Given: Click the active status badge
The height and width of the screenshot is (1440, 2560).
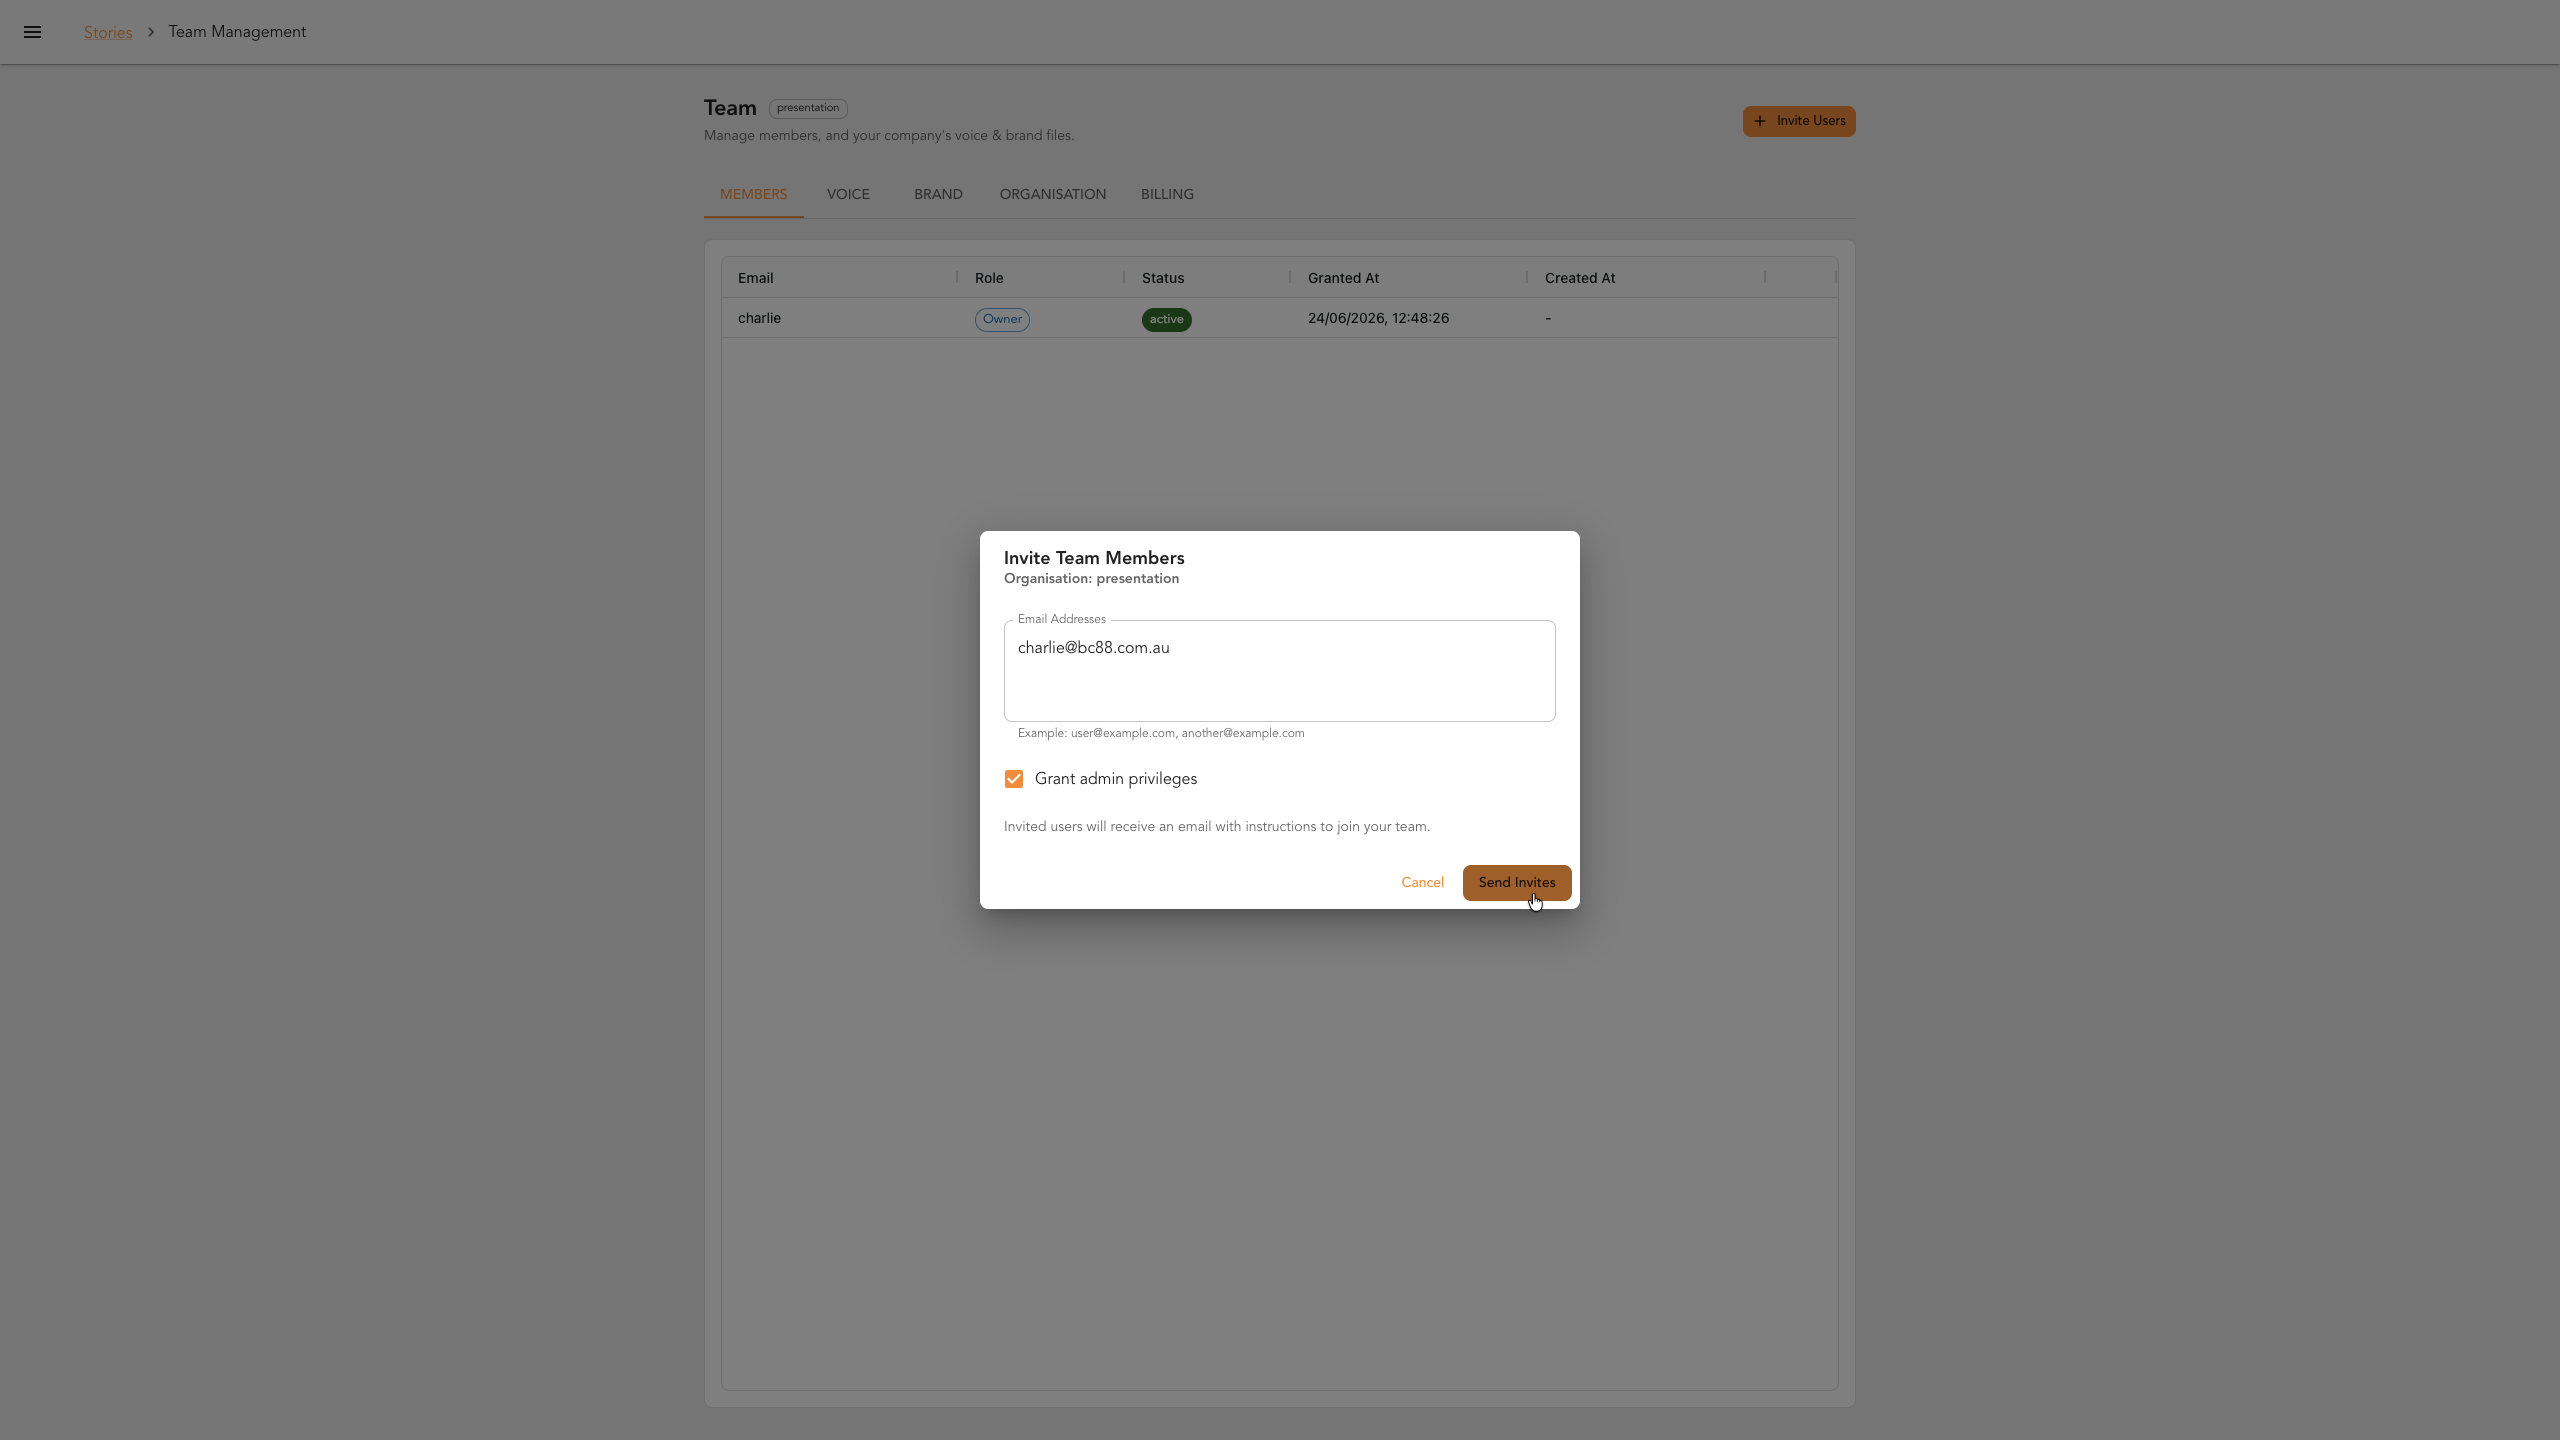Looking at the screenshot, I should tap(1166, 319).
